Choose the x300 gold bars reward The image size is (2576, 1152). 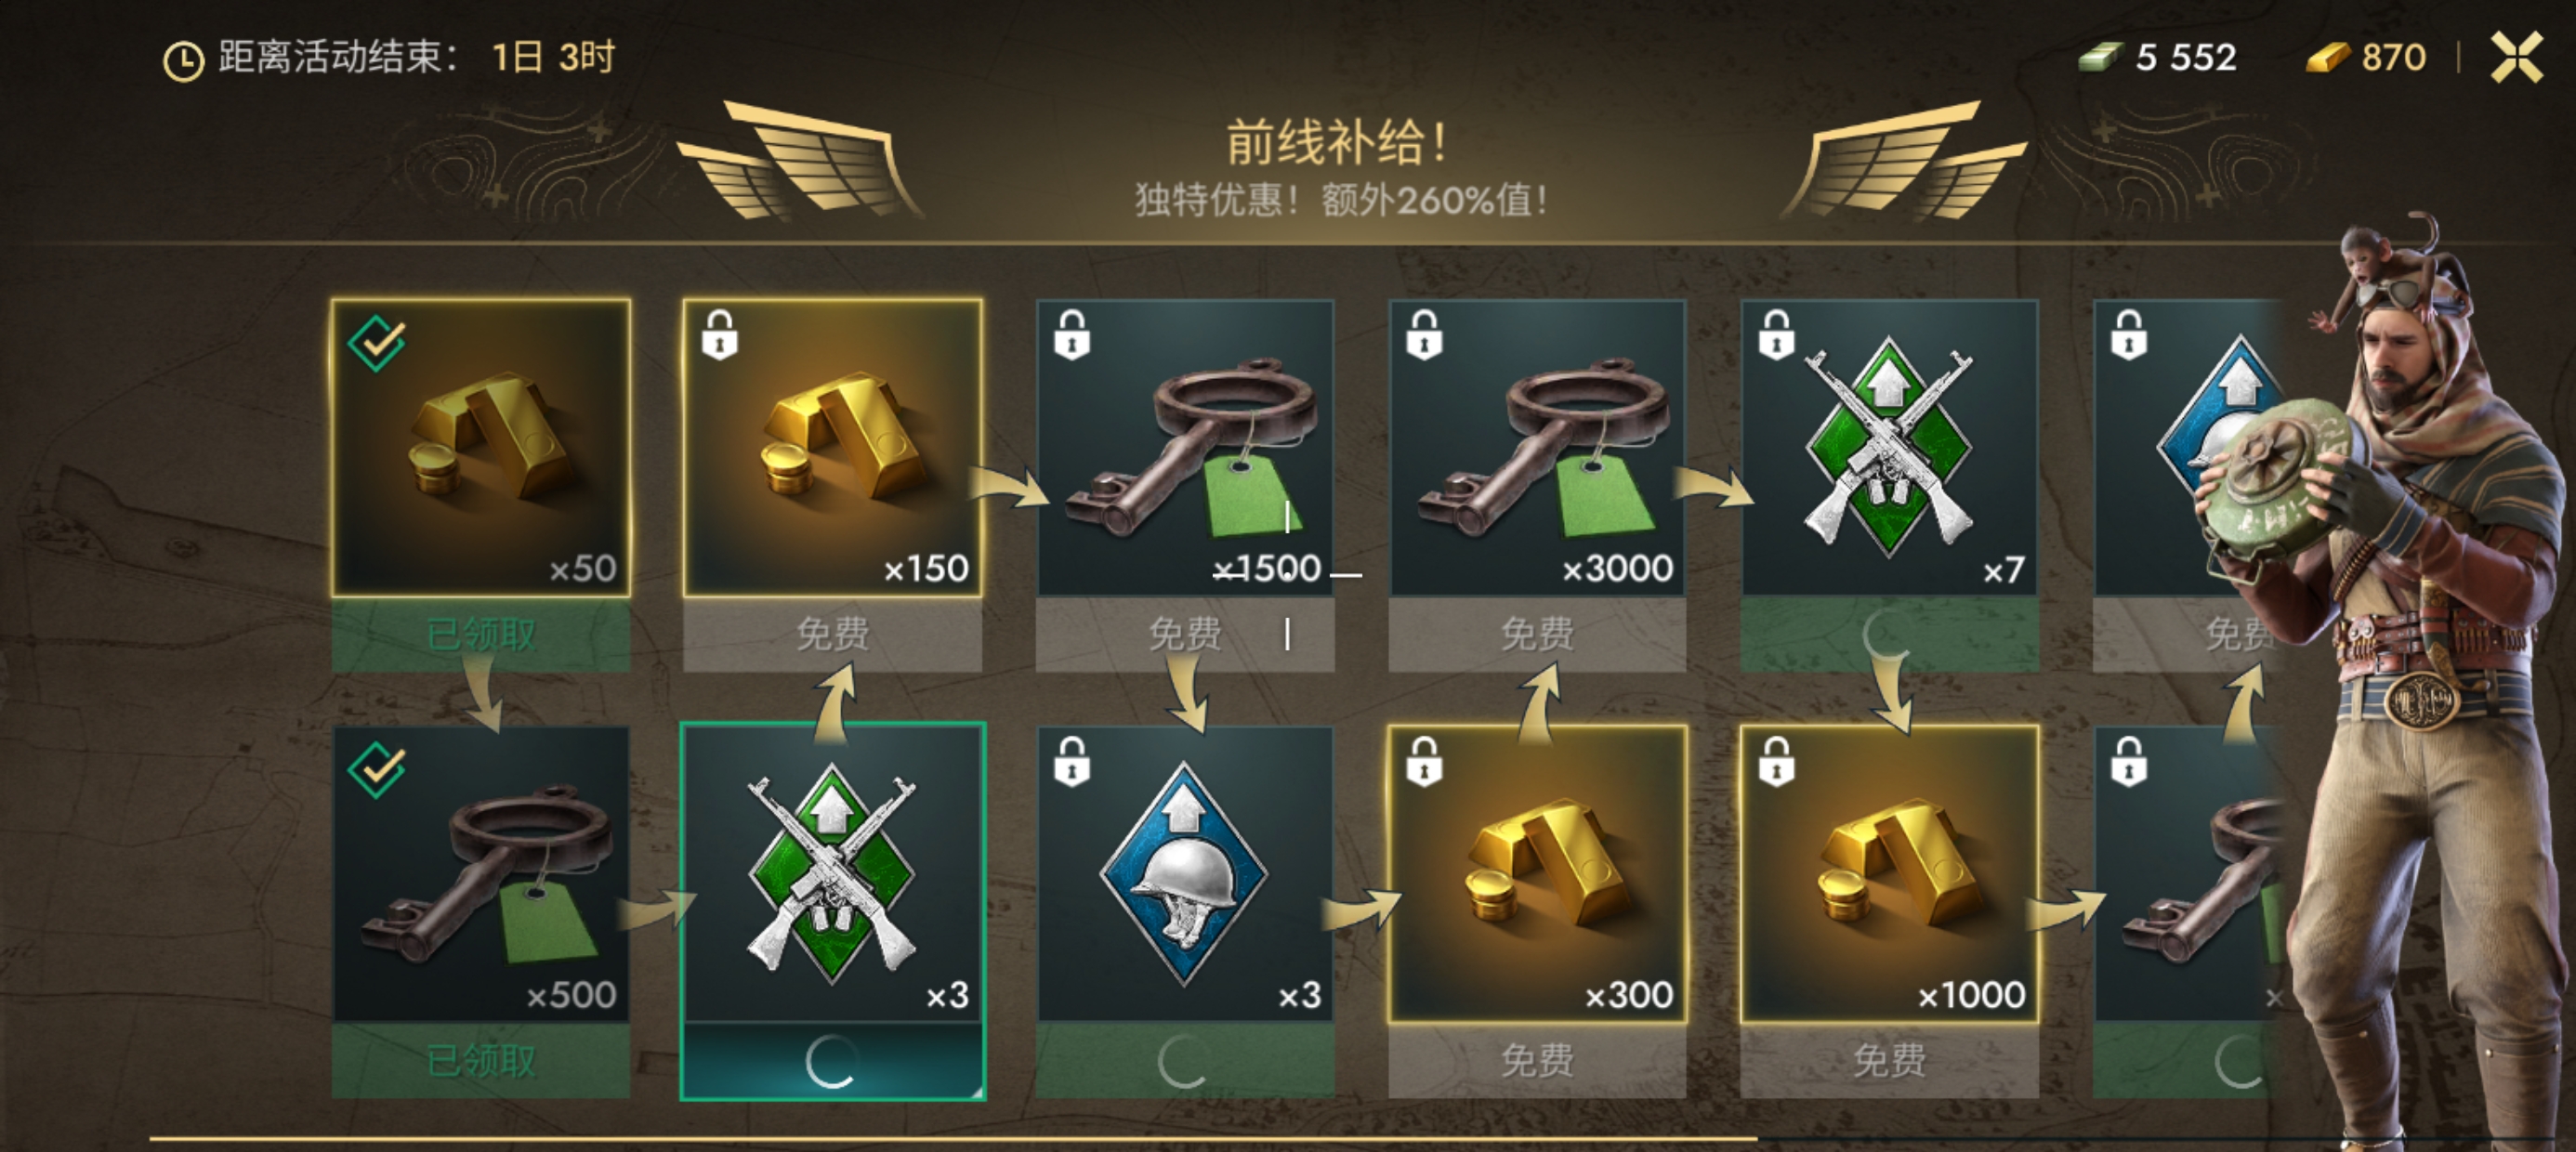[1537, 873]
